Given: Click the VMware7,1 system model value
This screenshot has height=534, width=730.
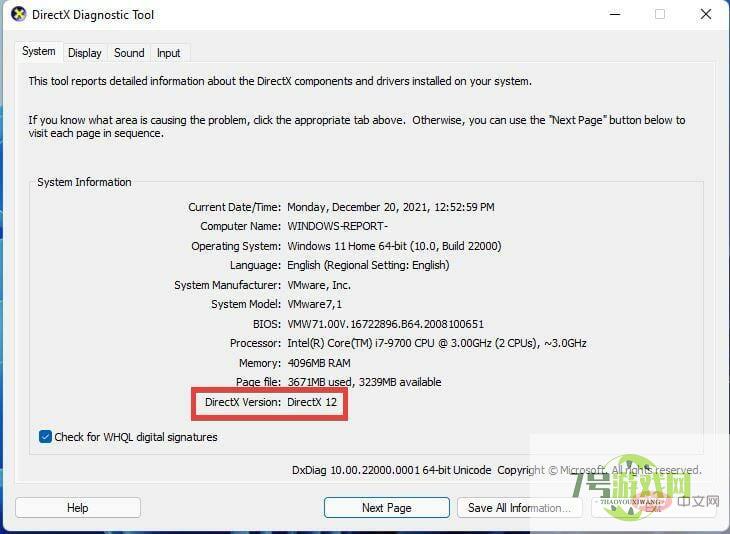Looking at the screenshot, I should pos(315,304).
